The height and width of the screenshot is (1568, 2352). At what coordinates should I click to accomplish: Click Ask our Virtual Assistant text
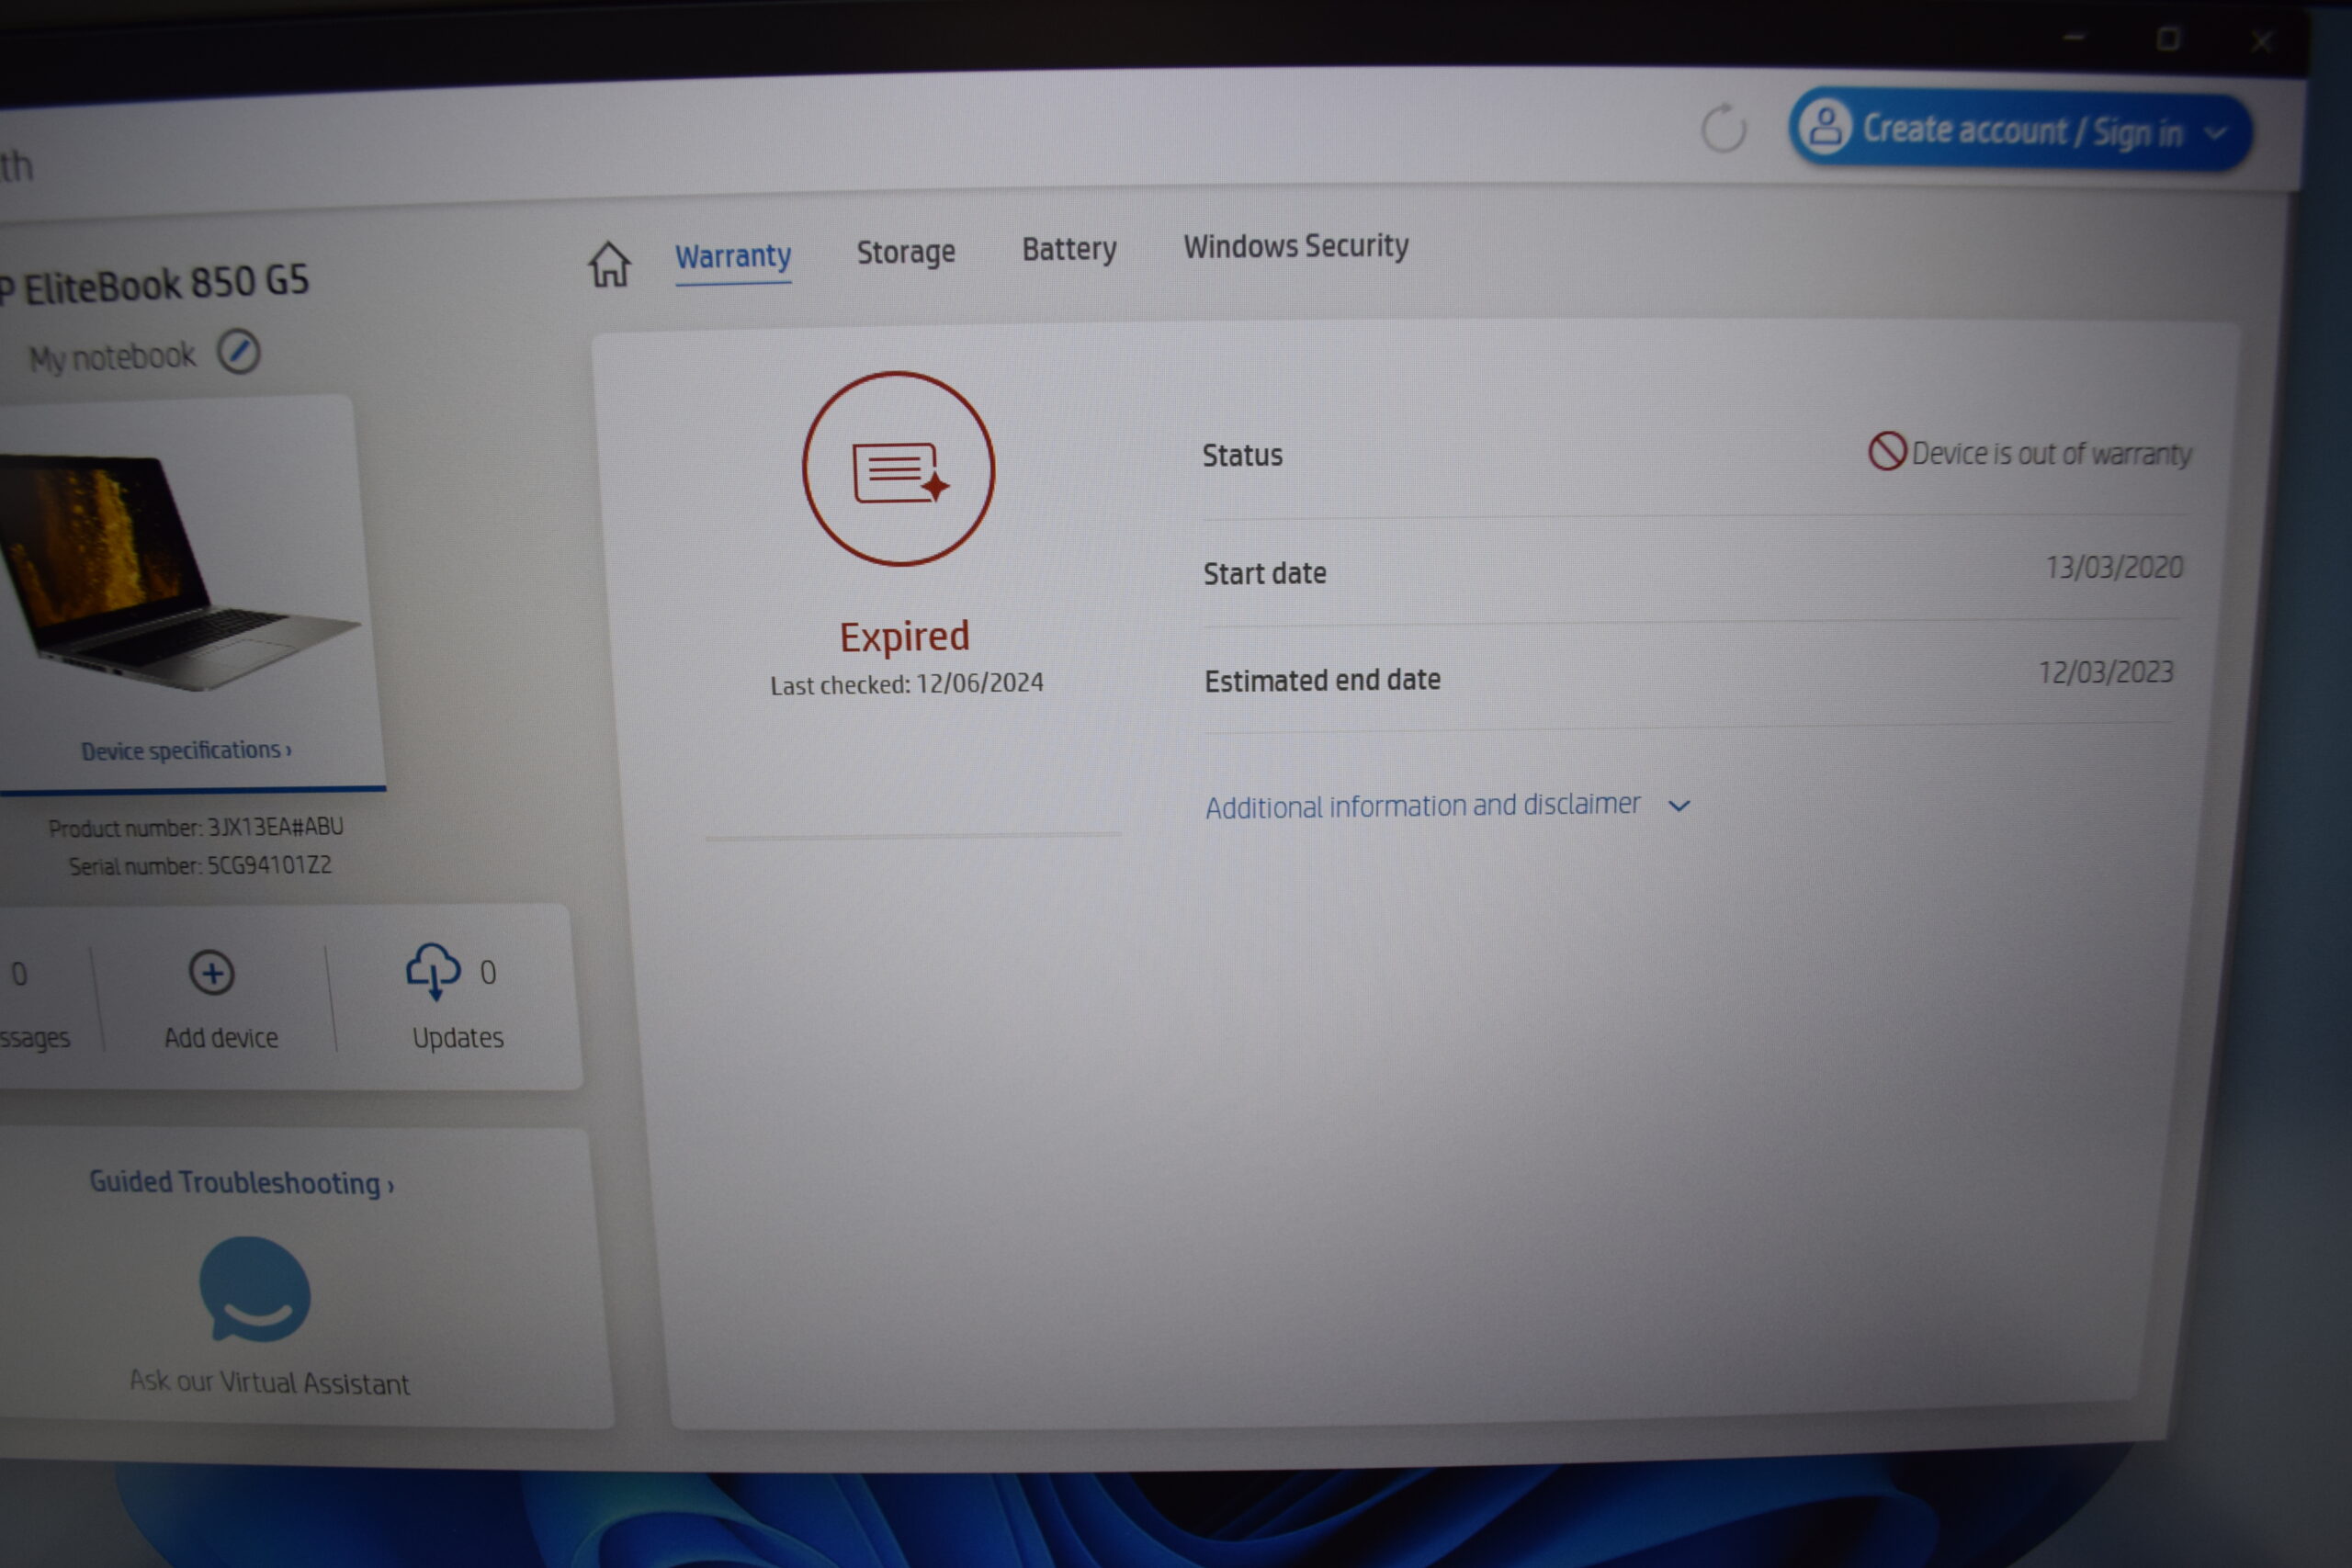[x=269, y=1382]
